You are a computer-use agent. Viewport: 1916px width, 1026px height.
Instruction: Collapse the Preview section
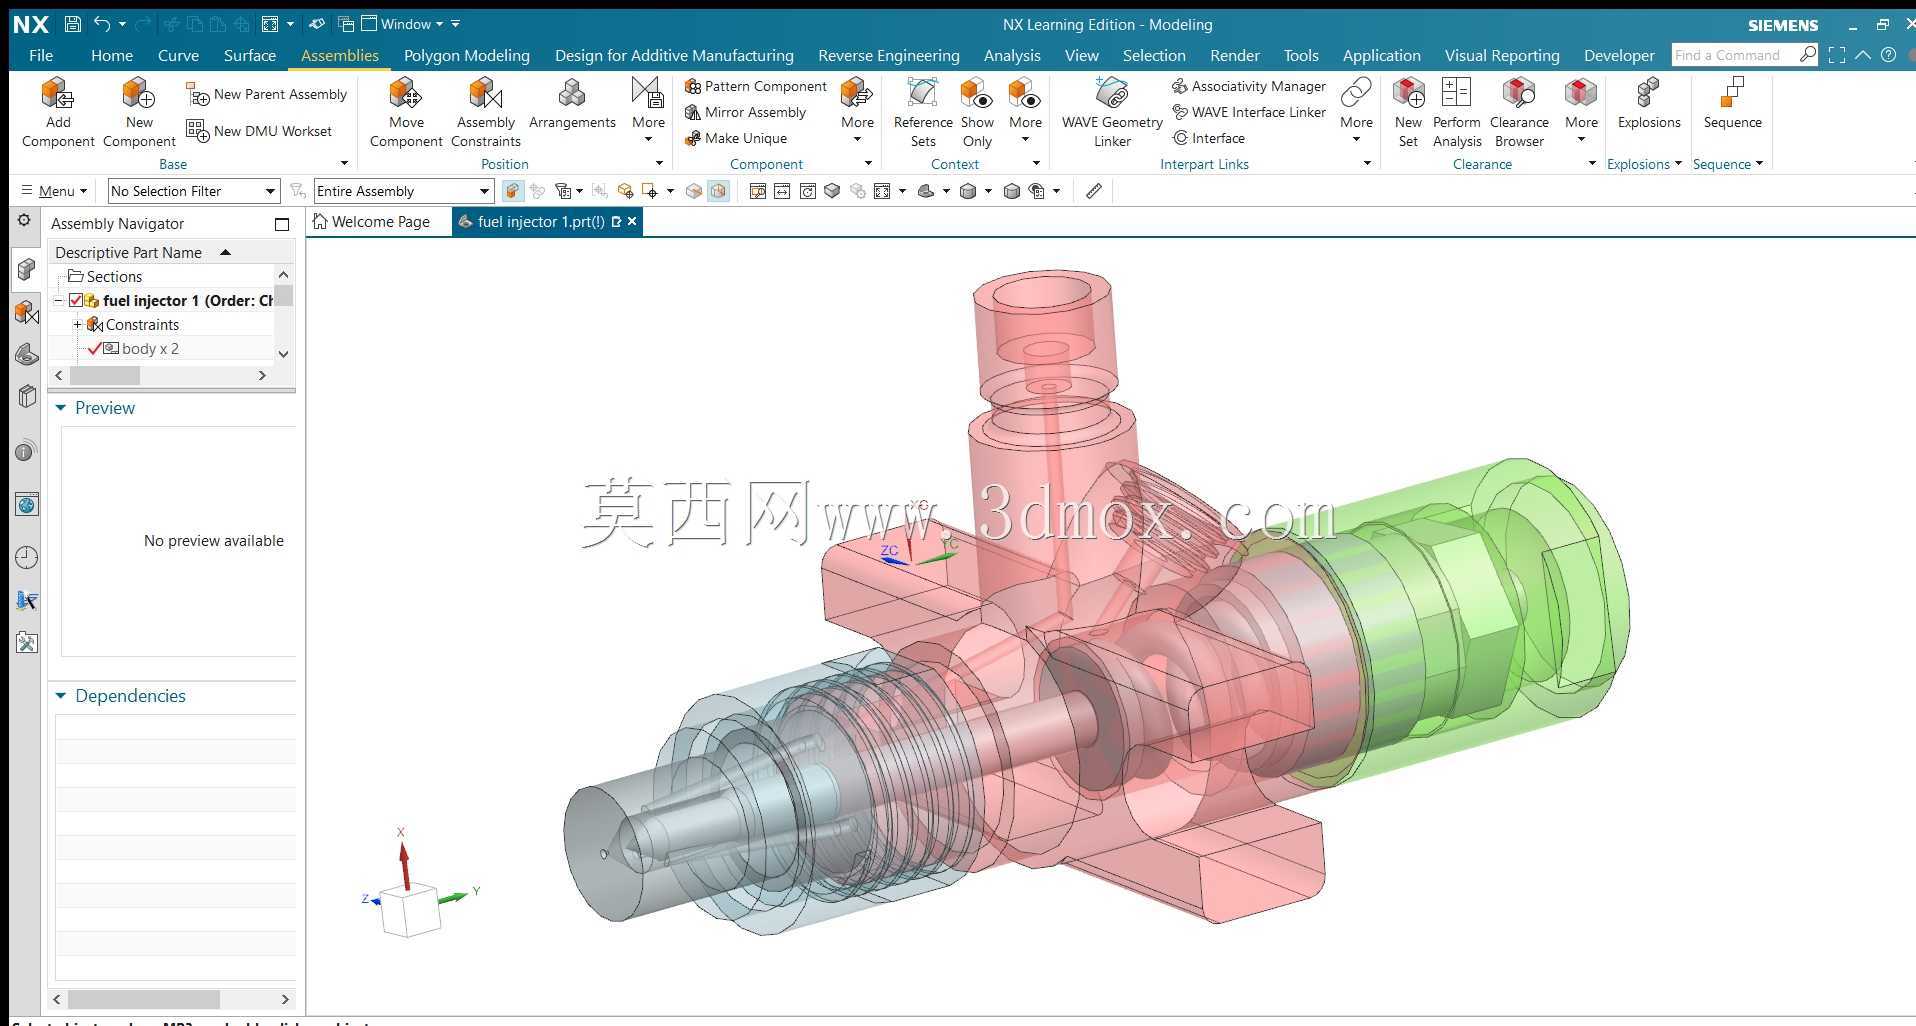point(61,408)
